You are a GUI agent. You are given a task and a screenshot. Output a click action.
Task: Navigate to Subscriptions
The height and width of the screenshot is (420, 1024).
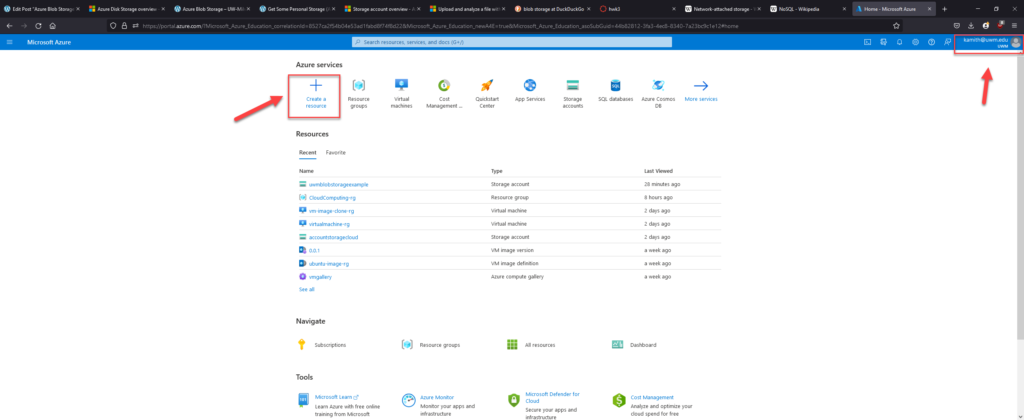click(x=330, y=345)
